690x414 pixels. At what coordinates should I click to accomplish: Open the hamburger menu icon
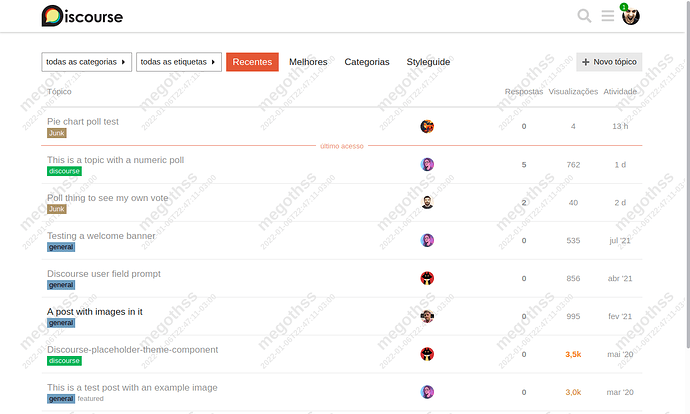(x=608, y=16)
